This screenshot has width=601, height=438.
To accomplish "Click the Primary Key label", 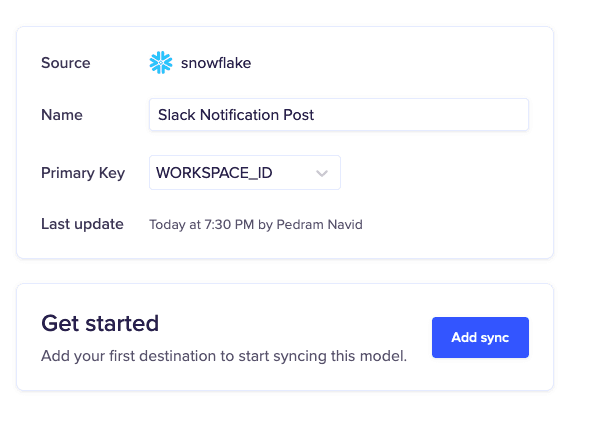I will 83,173.
